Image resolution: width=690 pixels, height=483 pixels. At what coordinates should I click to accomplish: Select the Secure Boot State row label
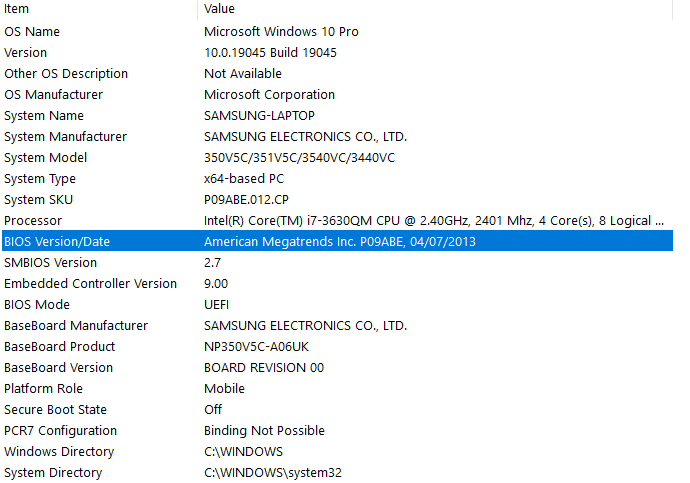click(x=55, y=410)
